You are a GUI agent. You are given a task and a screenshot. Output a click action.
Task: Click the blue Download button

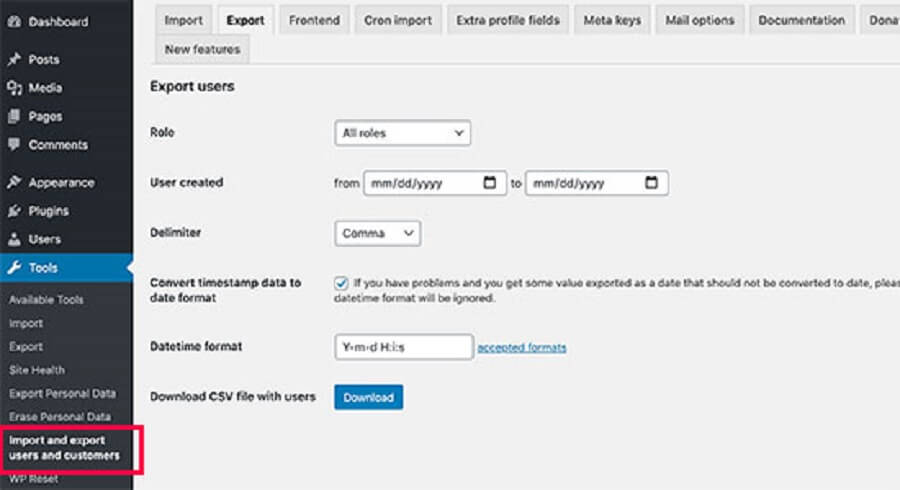(368, 397)
